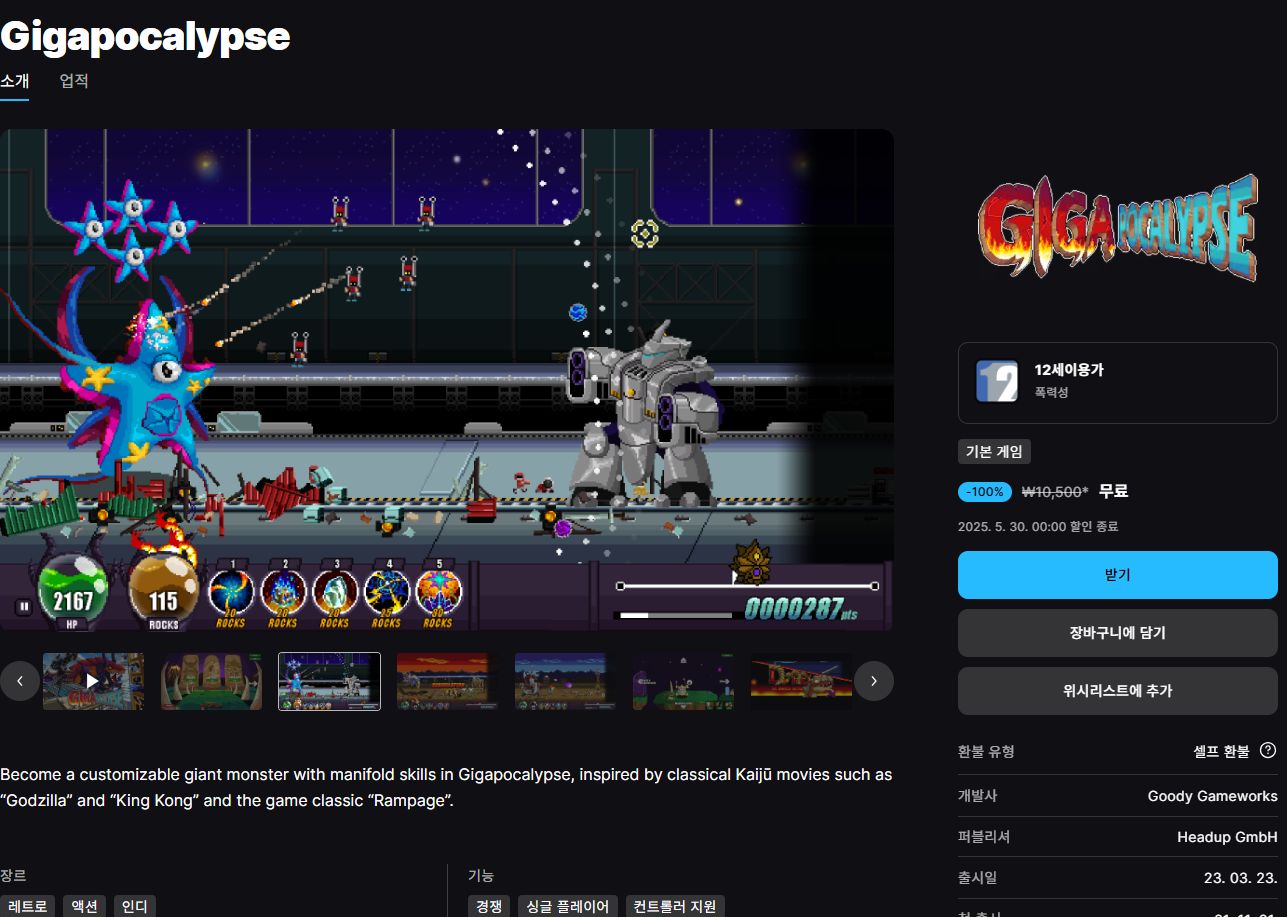The width and height of the screenshot is (1287, 917).
Task: Click the Gigapocalypse logo image
Action: coord(1117,227)
